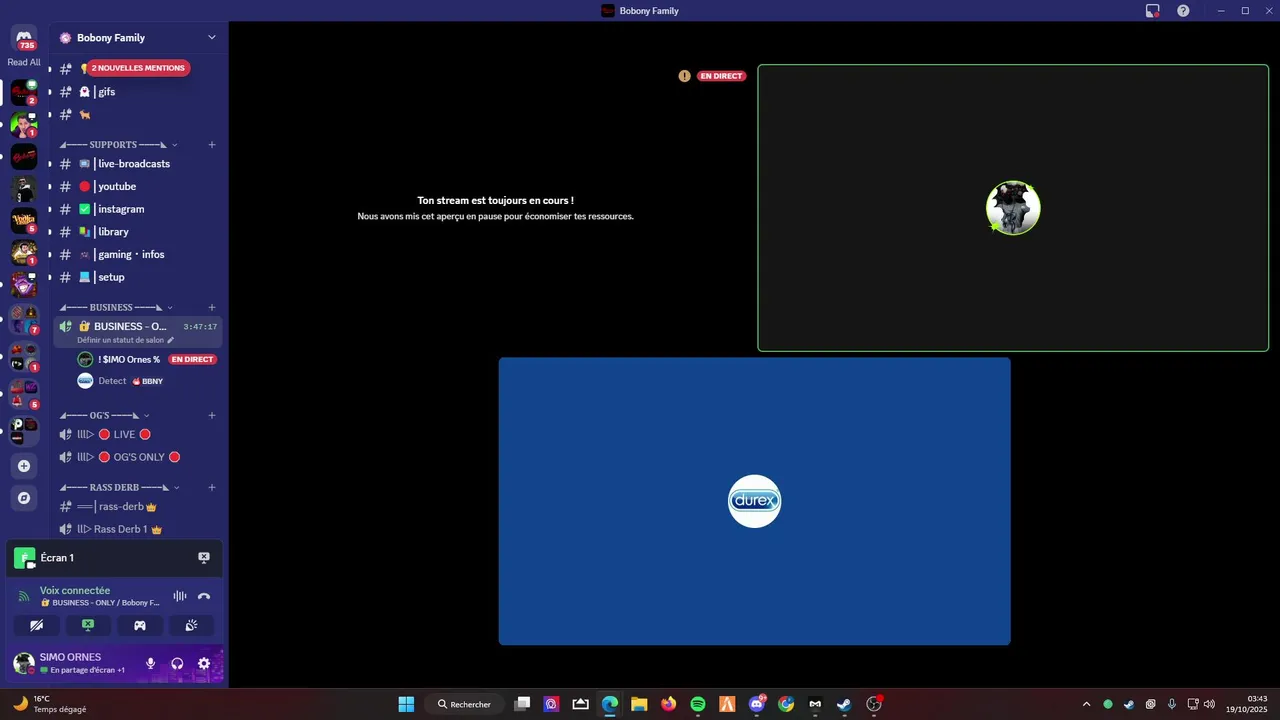Image resolution: width=1280 pixels, height=720 pixels.
Task: Select user $IMO Ornes in voice channel
Action: tap(147, 359)
